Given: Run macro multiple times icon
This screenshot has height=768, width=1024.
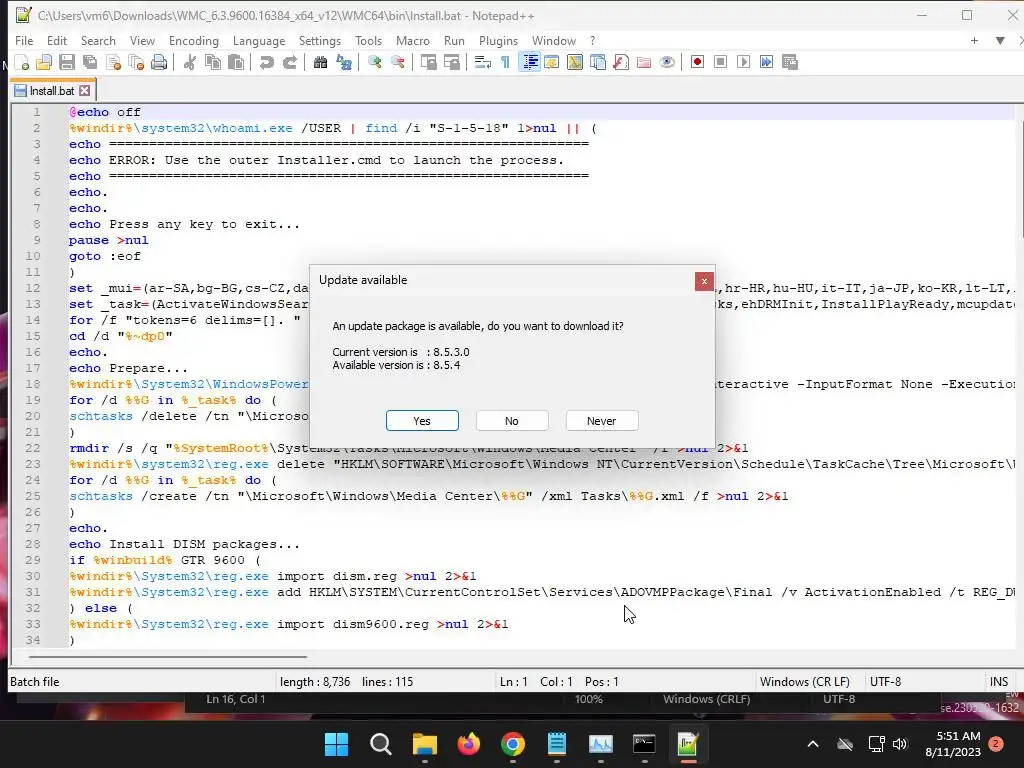Looking at the screenshot, I should (767, 62).
